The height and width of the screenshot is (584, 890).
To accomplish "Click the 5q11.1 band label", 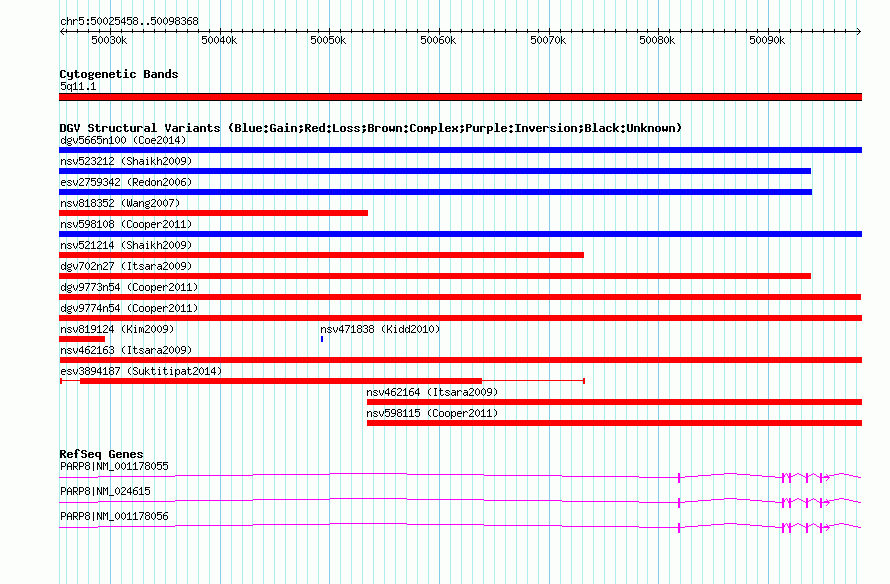I will click(x=78, y=86).
